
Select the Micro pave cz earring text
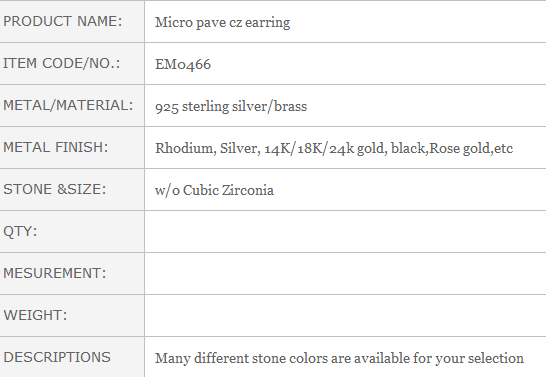222,23
